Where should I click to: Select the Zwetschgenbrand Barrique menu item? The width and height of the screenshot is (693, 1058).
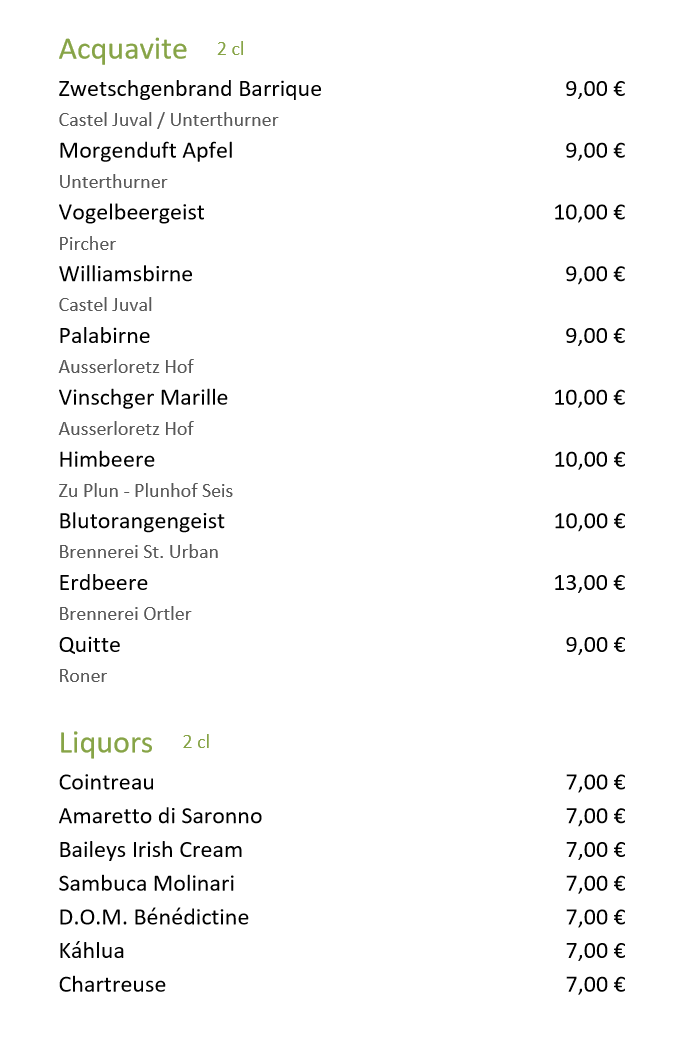[190, 89]
